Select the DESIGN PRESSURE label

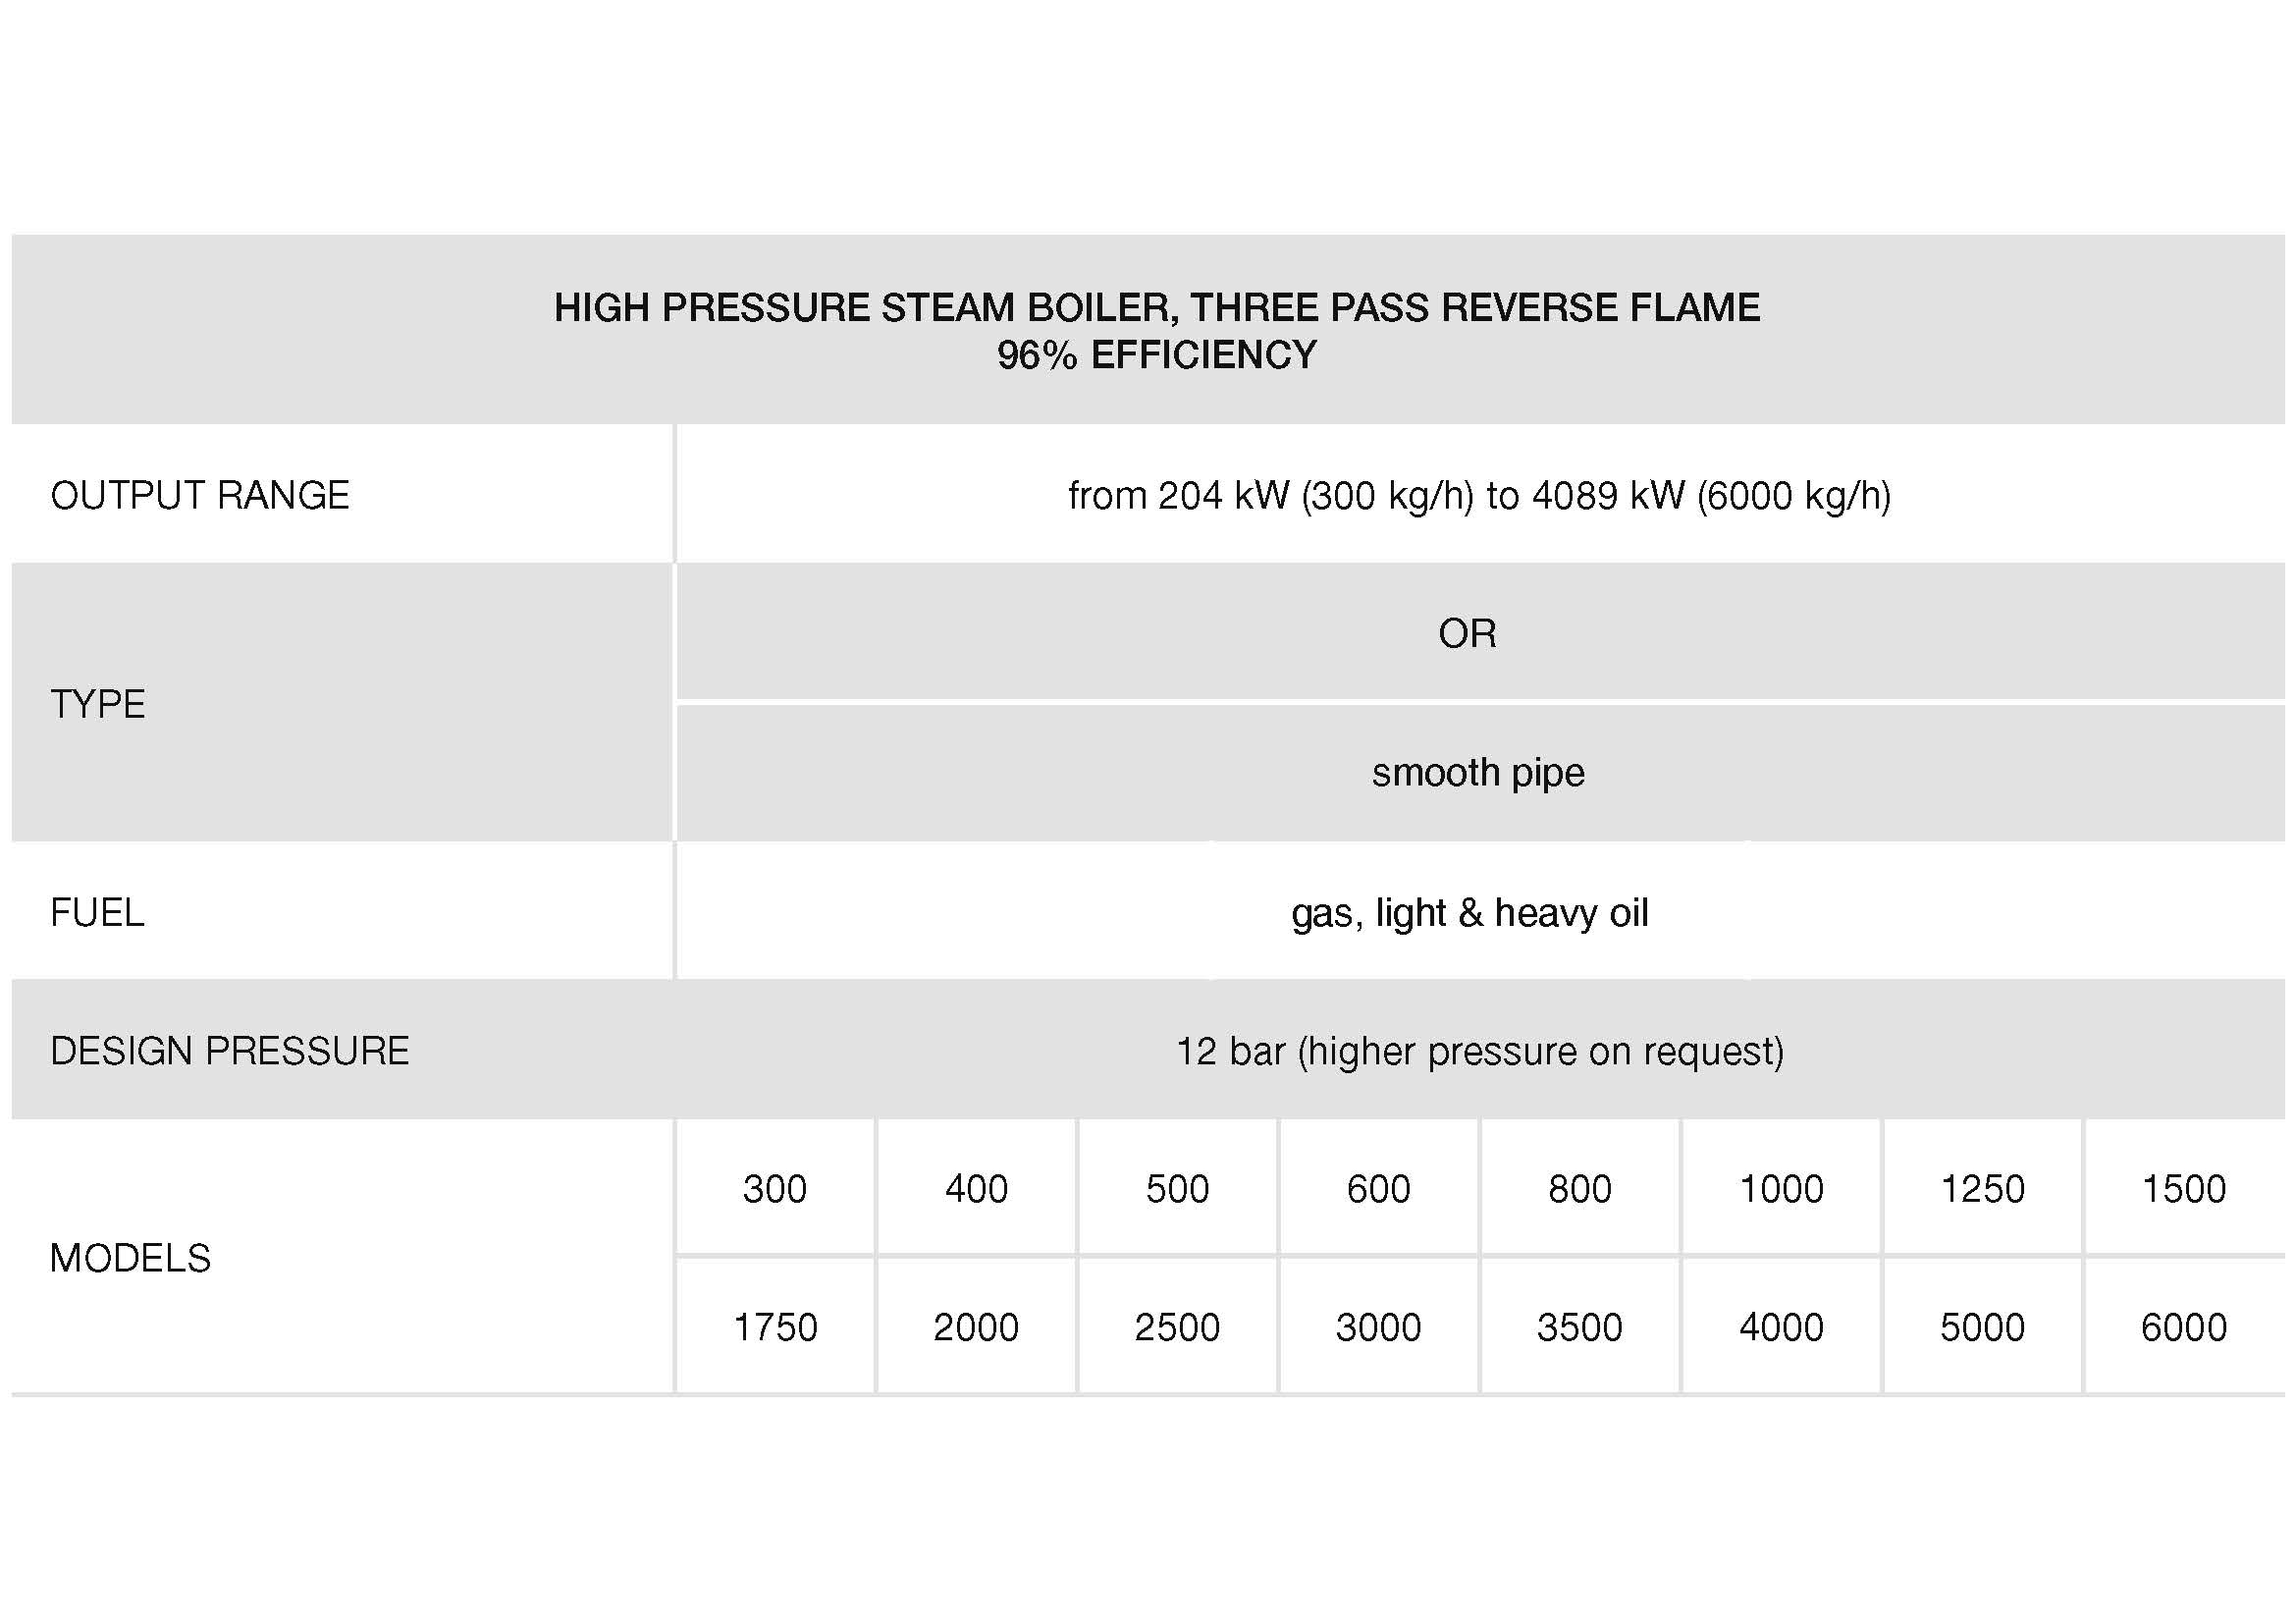(x=230, y=1051)
